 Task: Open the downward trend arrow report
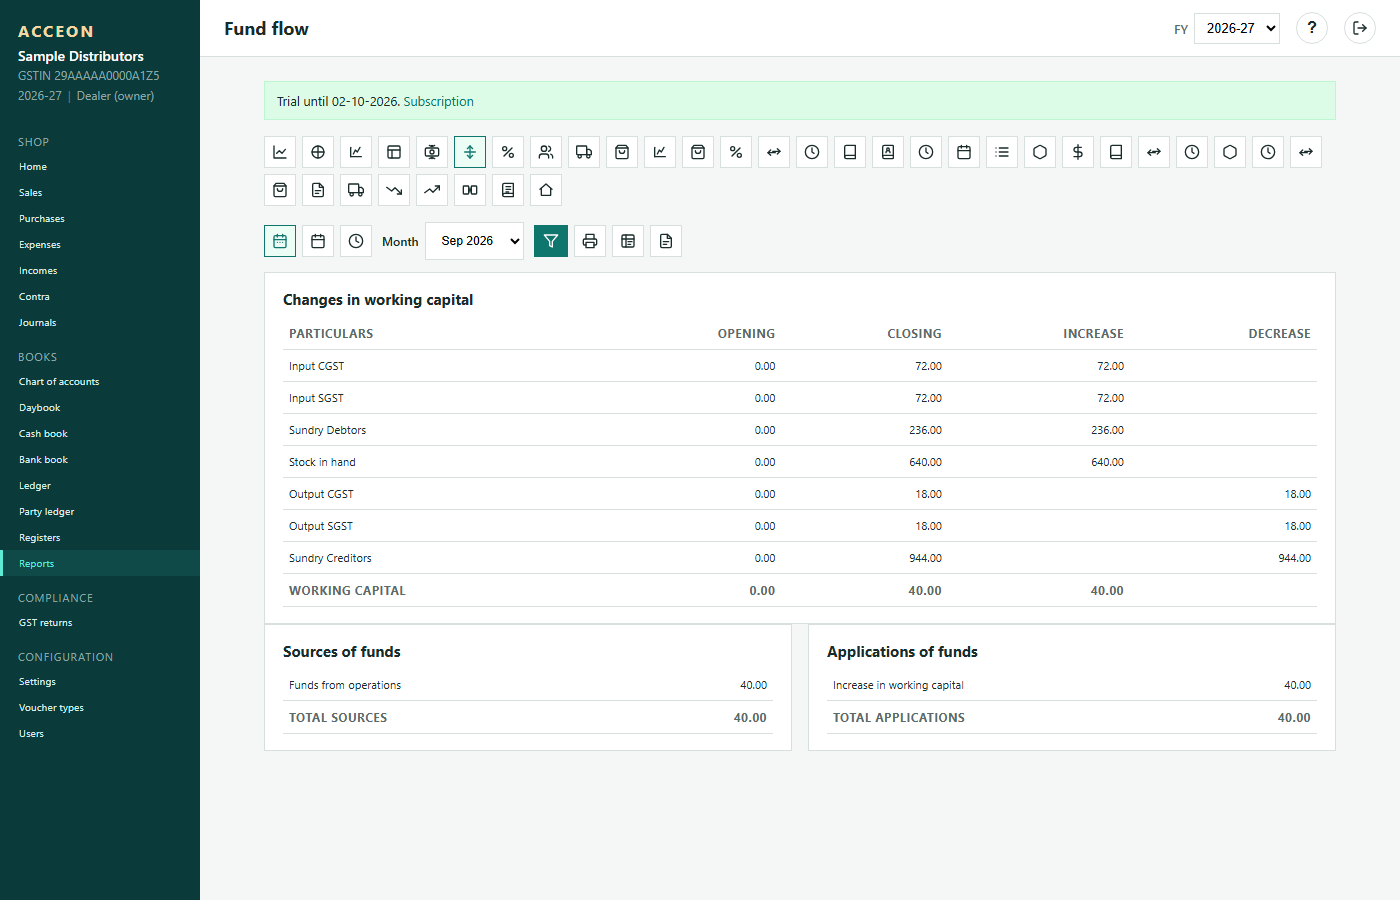(x=394, y=190)
